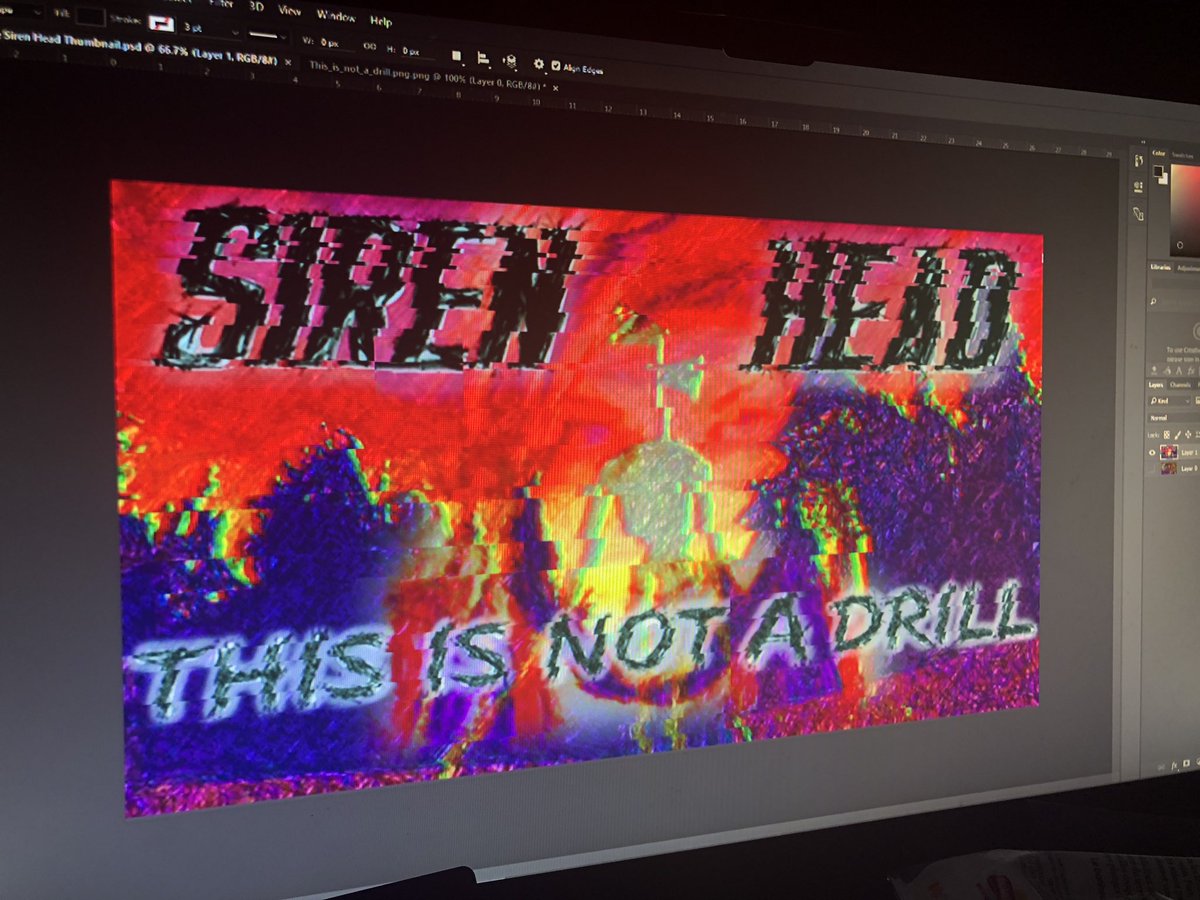Toggle the Align Edges checkbox
The height and width of the screenshot is (900, 1200).
tap(556, 66)
